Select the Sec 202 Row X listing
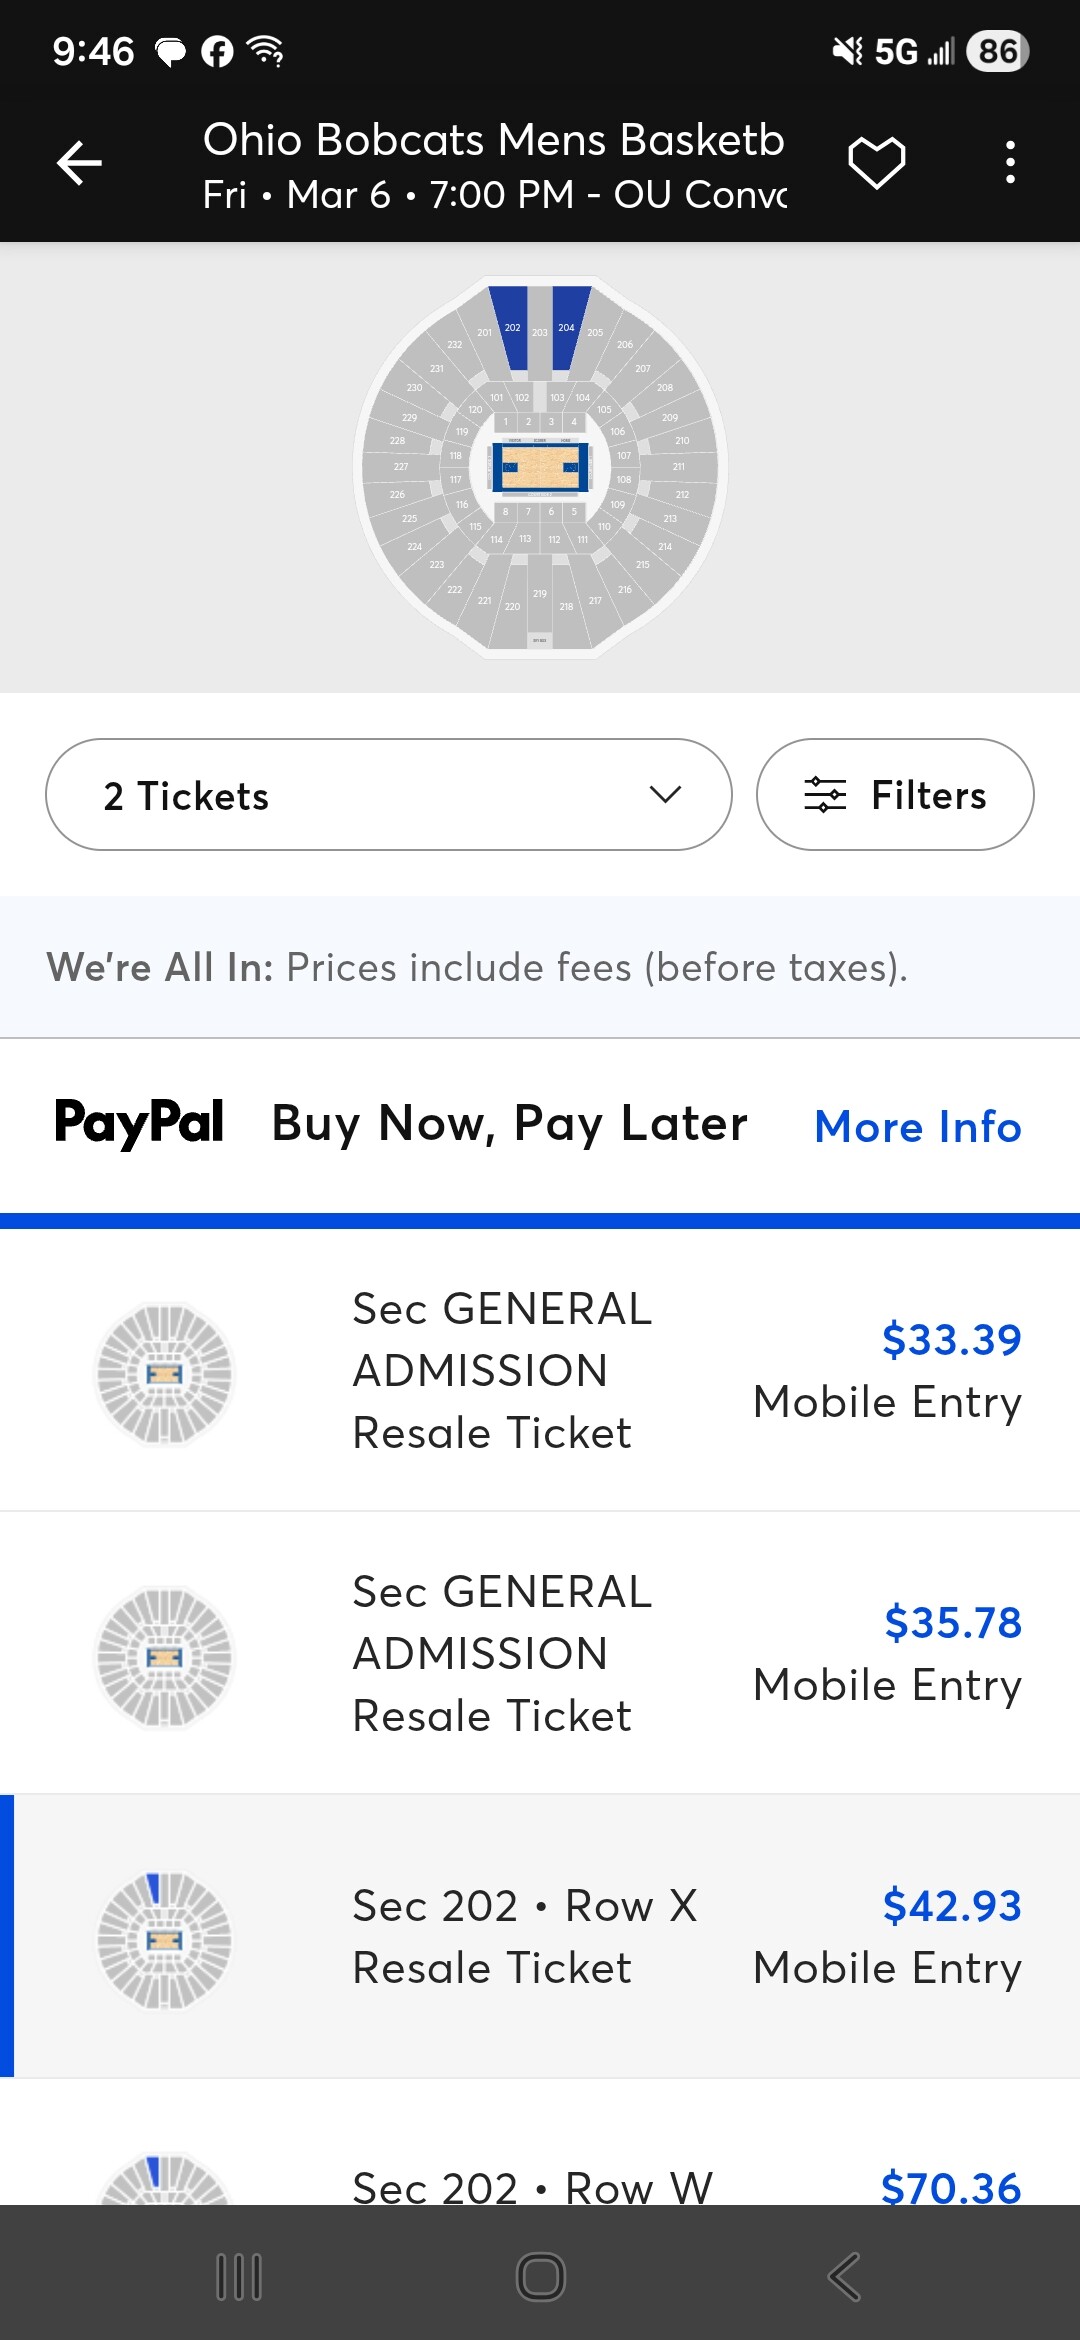Image resolution: width=1080 pixels, height=2340 pixels. 540,1936
